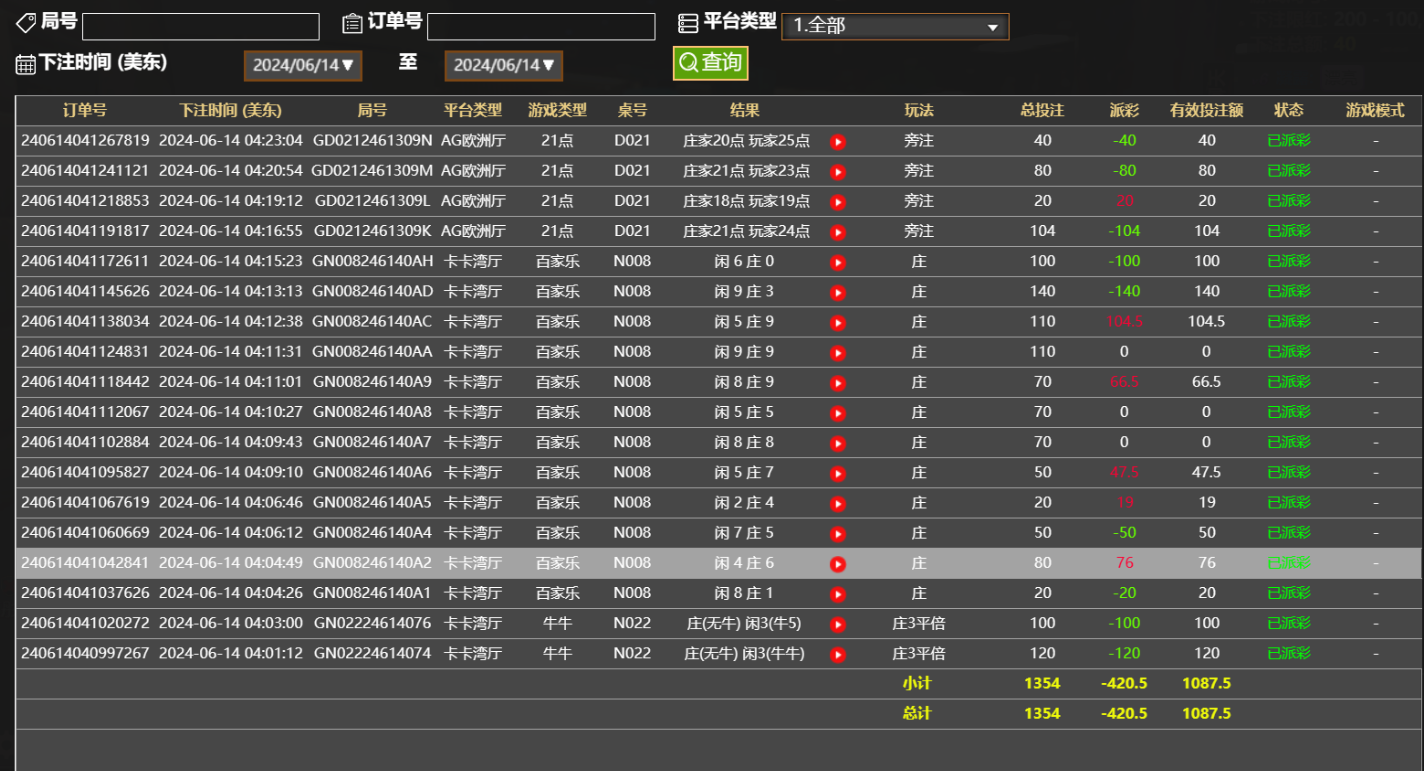Select order row 240614041060669
The image size is (1424, 771).
[85, 533]
